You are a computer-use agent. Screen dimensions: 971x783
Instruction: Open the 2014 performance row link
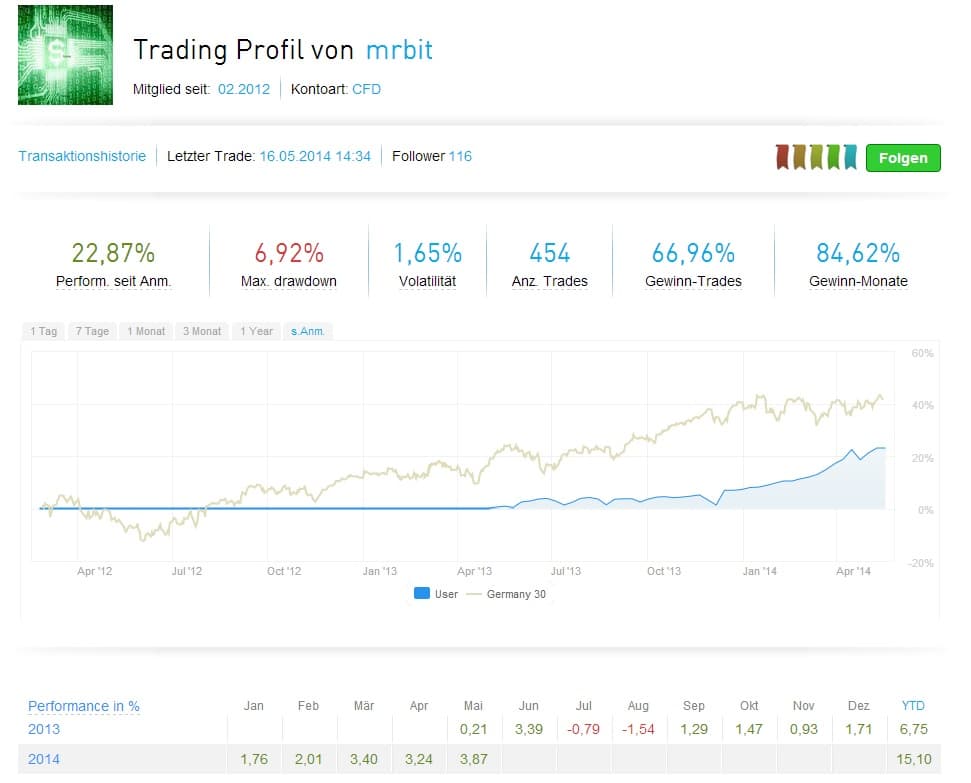pos(44,759)
